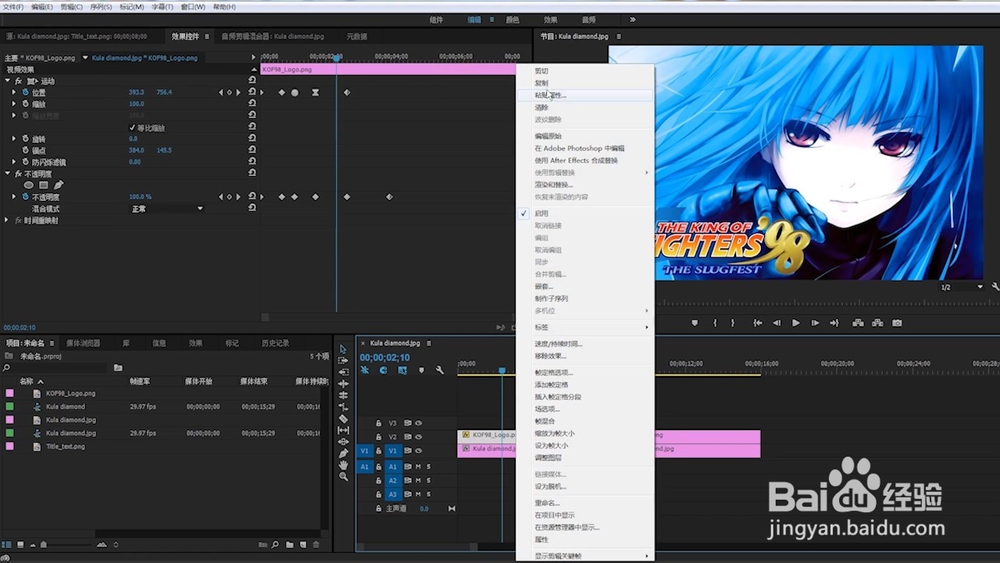Open 文件(F) menu
The image size is (1000, 563).
coord(13,7)
